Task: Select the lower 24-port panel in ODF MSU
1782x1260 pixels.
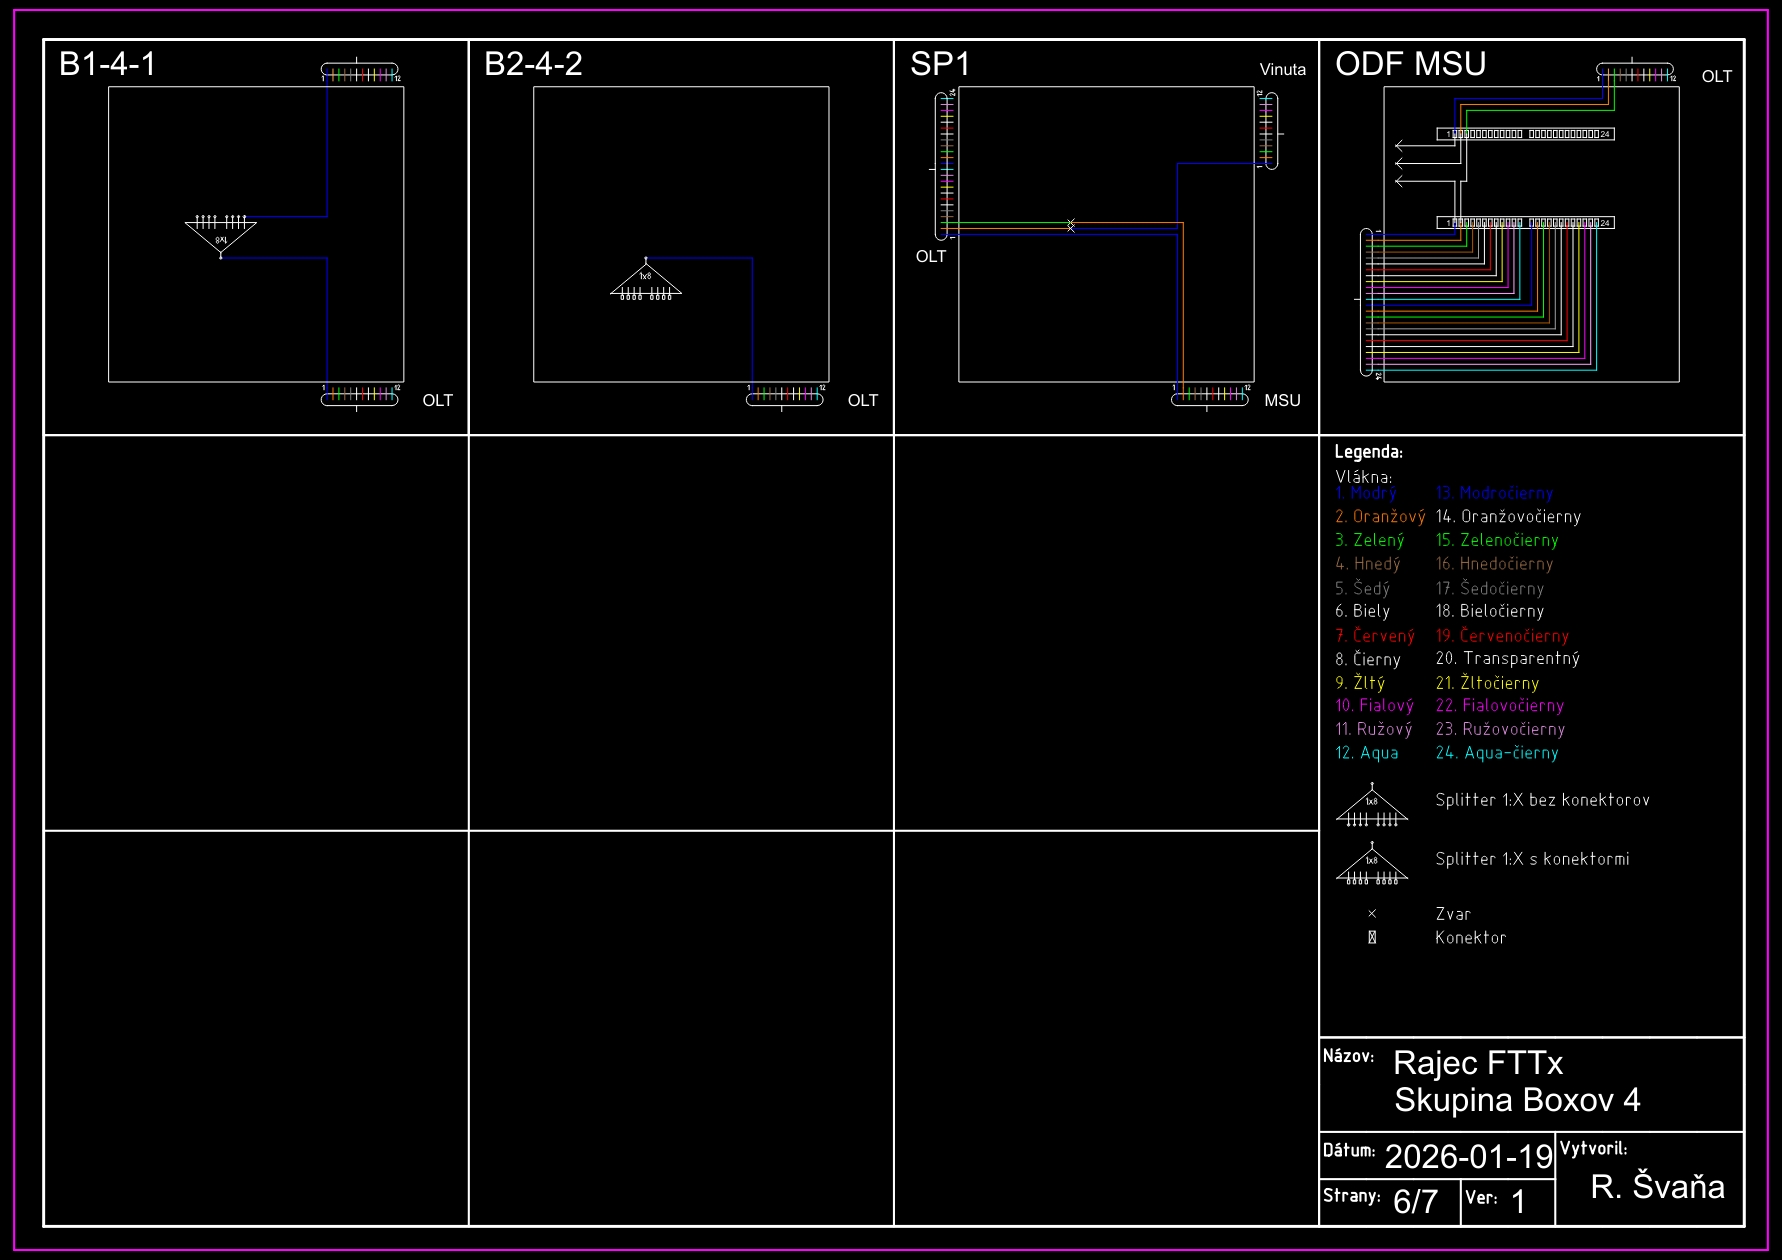Action: (x=1526, y=223)
